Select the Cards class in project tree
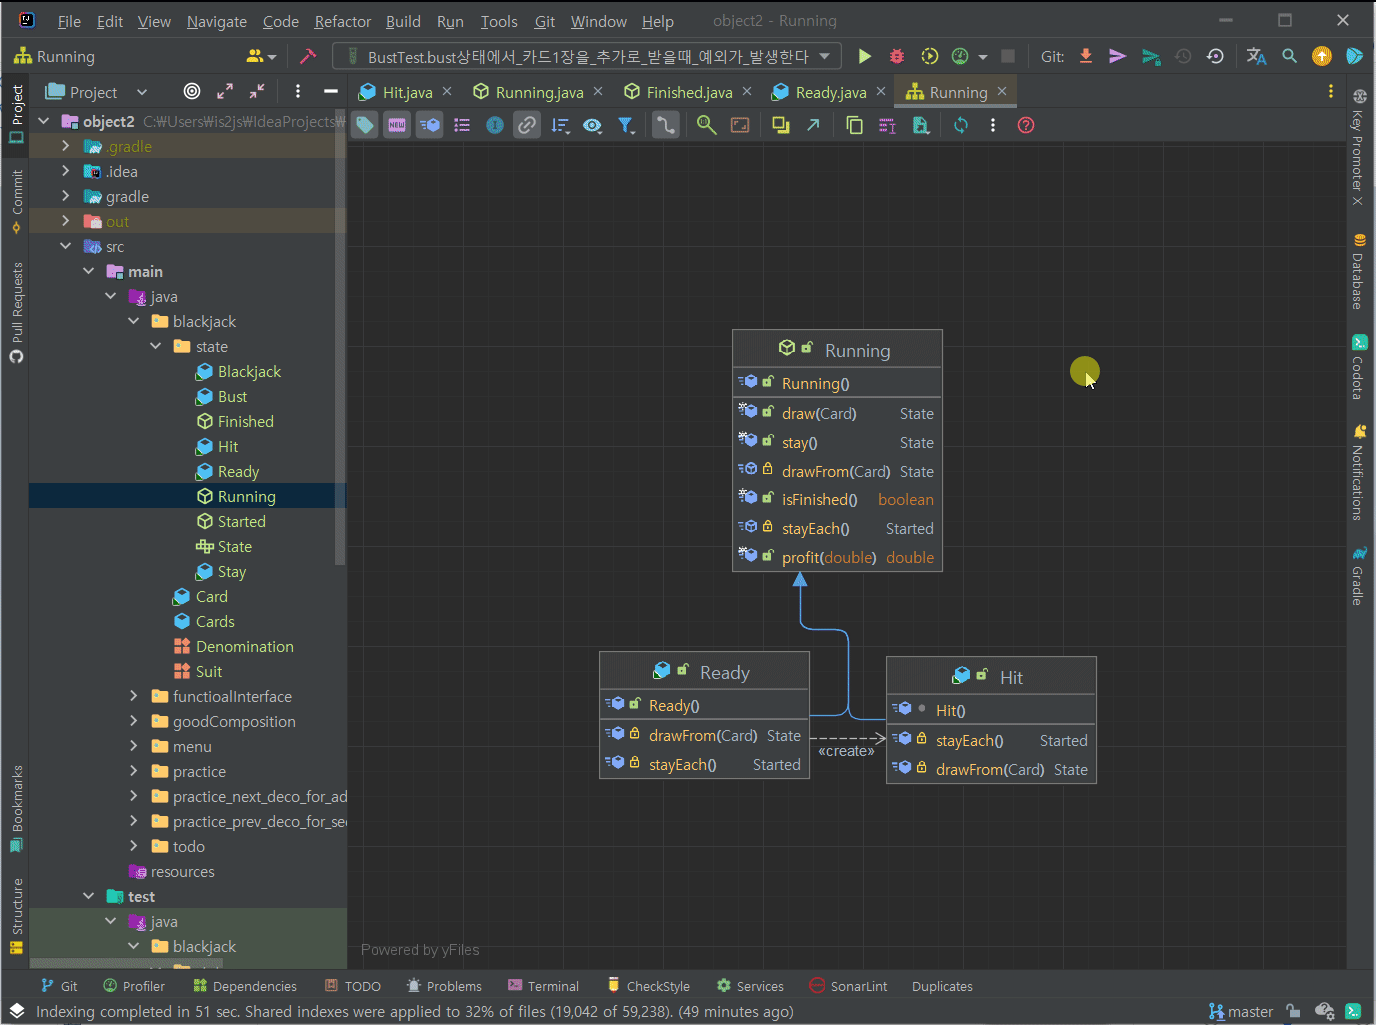The width and height of the screenshot is (1376, 1025). click(x=215, y=622)
